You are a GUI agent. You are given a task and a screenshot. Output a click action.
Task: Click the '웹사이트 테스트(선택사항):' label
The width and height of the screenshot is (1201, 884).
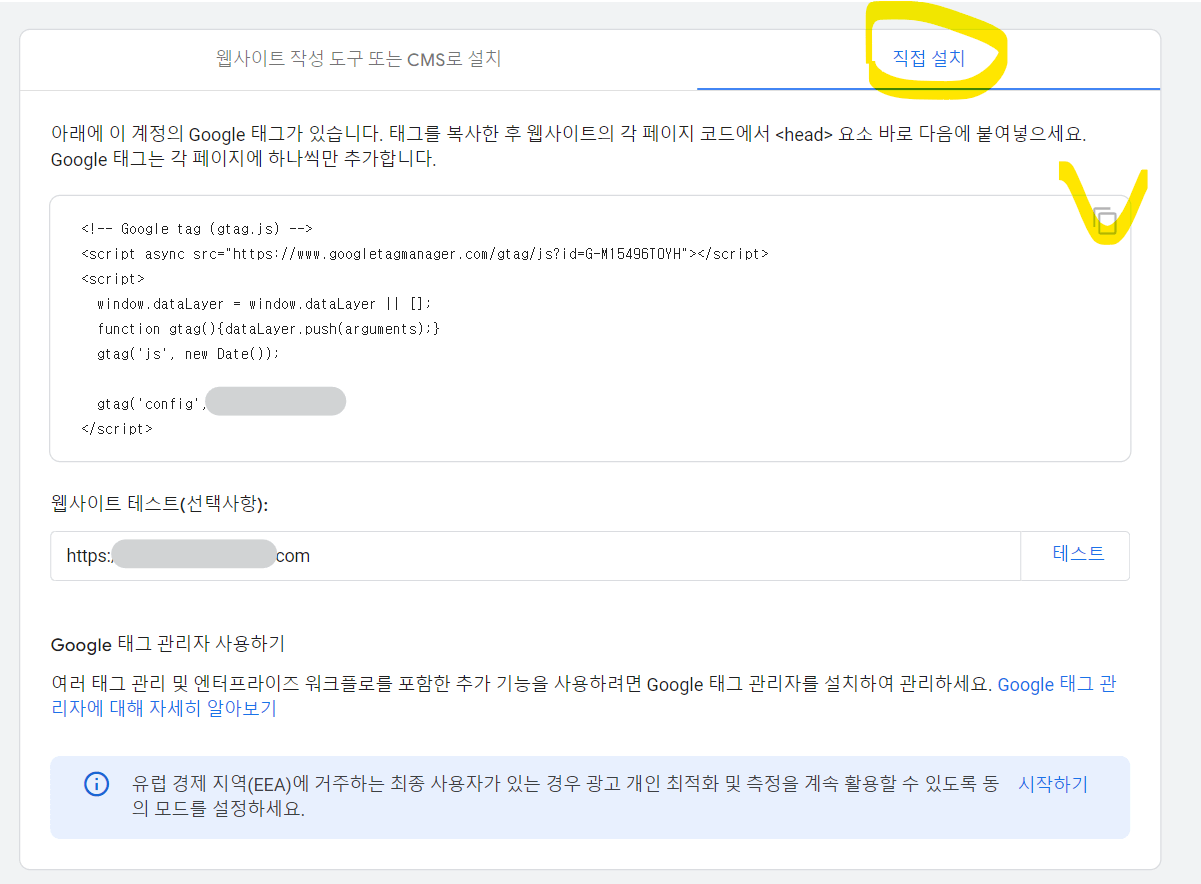click(159, 505)
